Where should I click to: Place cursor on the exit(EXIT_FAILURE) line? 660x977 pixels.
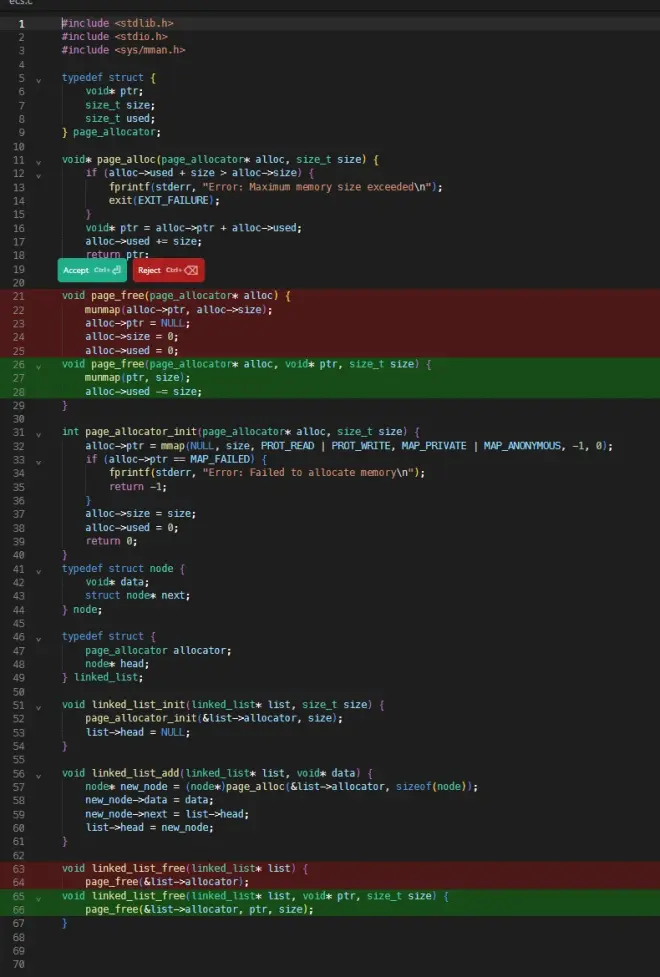pos(164,201)
